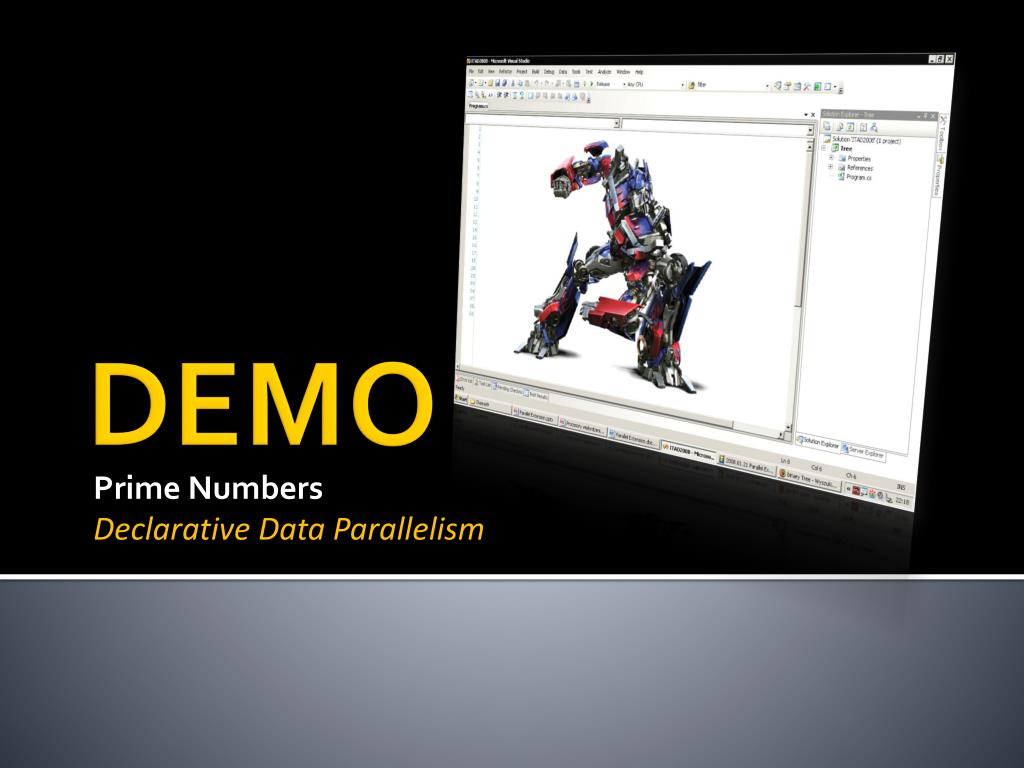Switch to the Solution Explorer bottom tab
The width and height of the screenshot is (1024, 768).
(x=818, y=442)
